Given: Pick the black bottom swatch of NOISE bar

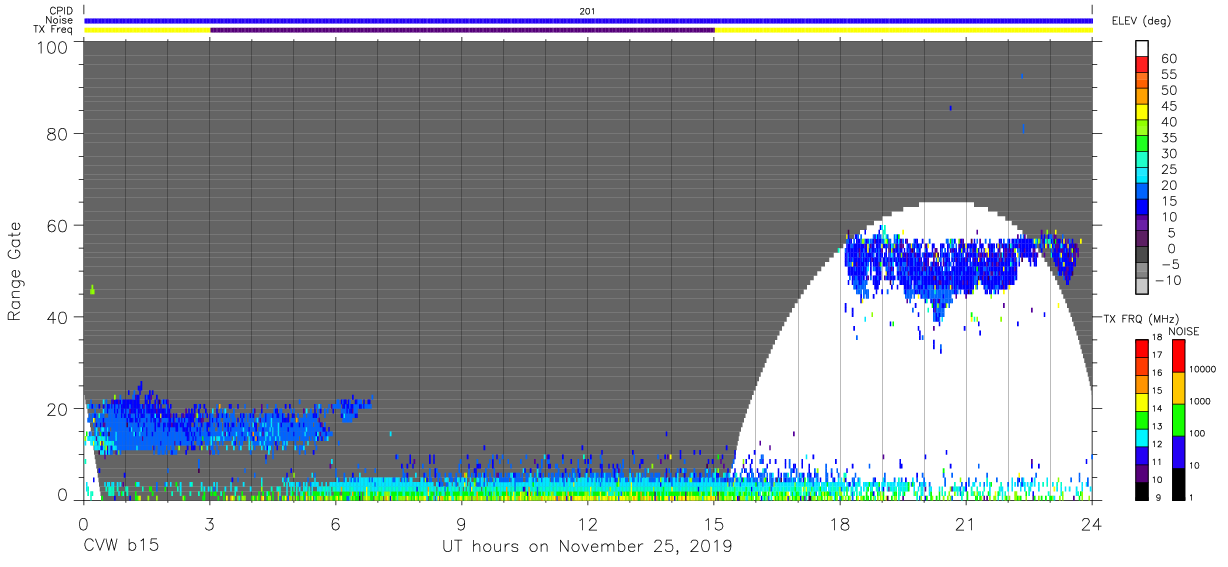Looking at the screenshot, I should (x=1178, y=484).
